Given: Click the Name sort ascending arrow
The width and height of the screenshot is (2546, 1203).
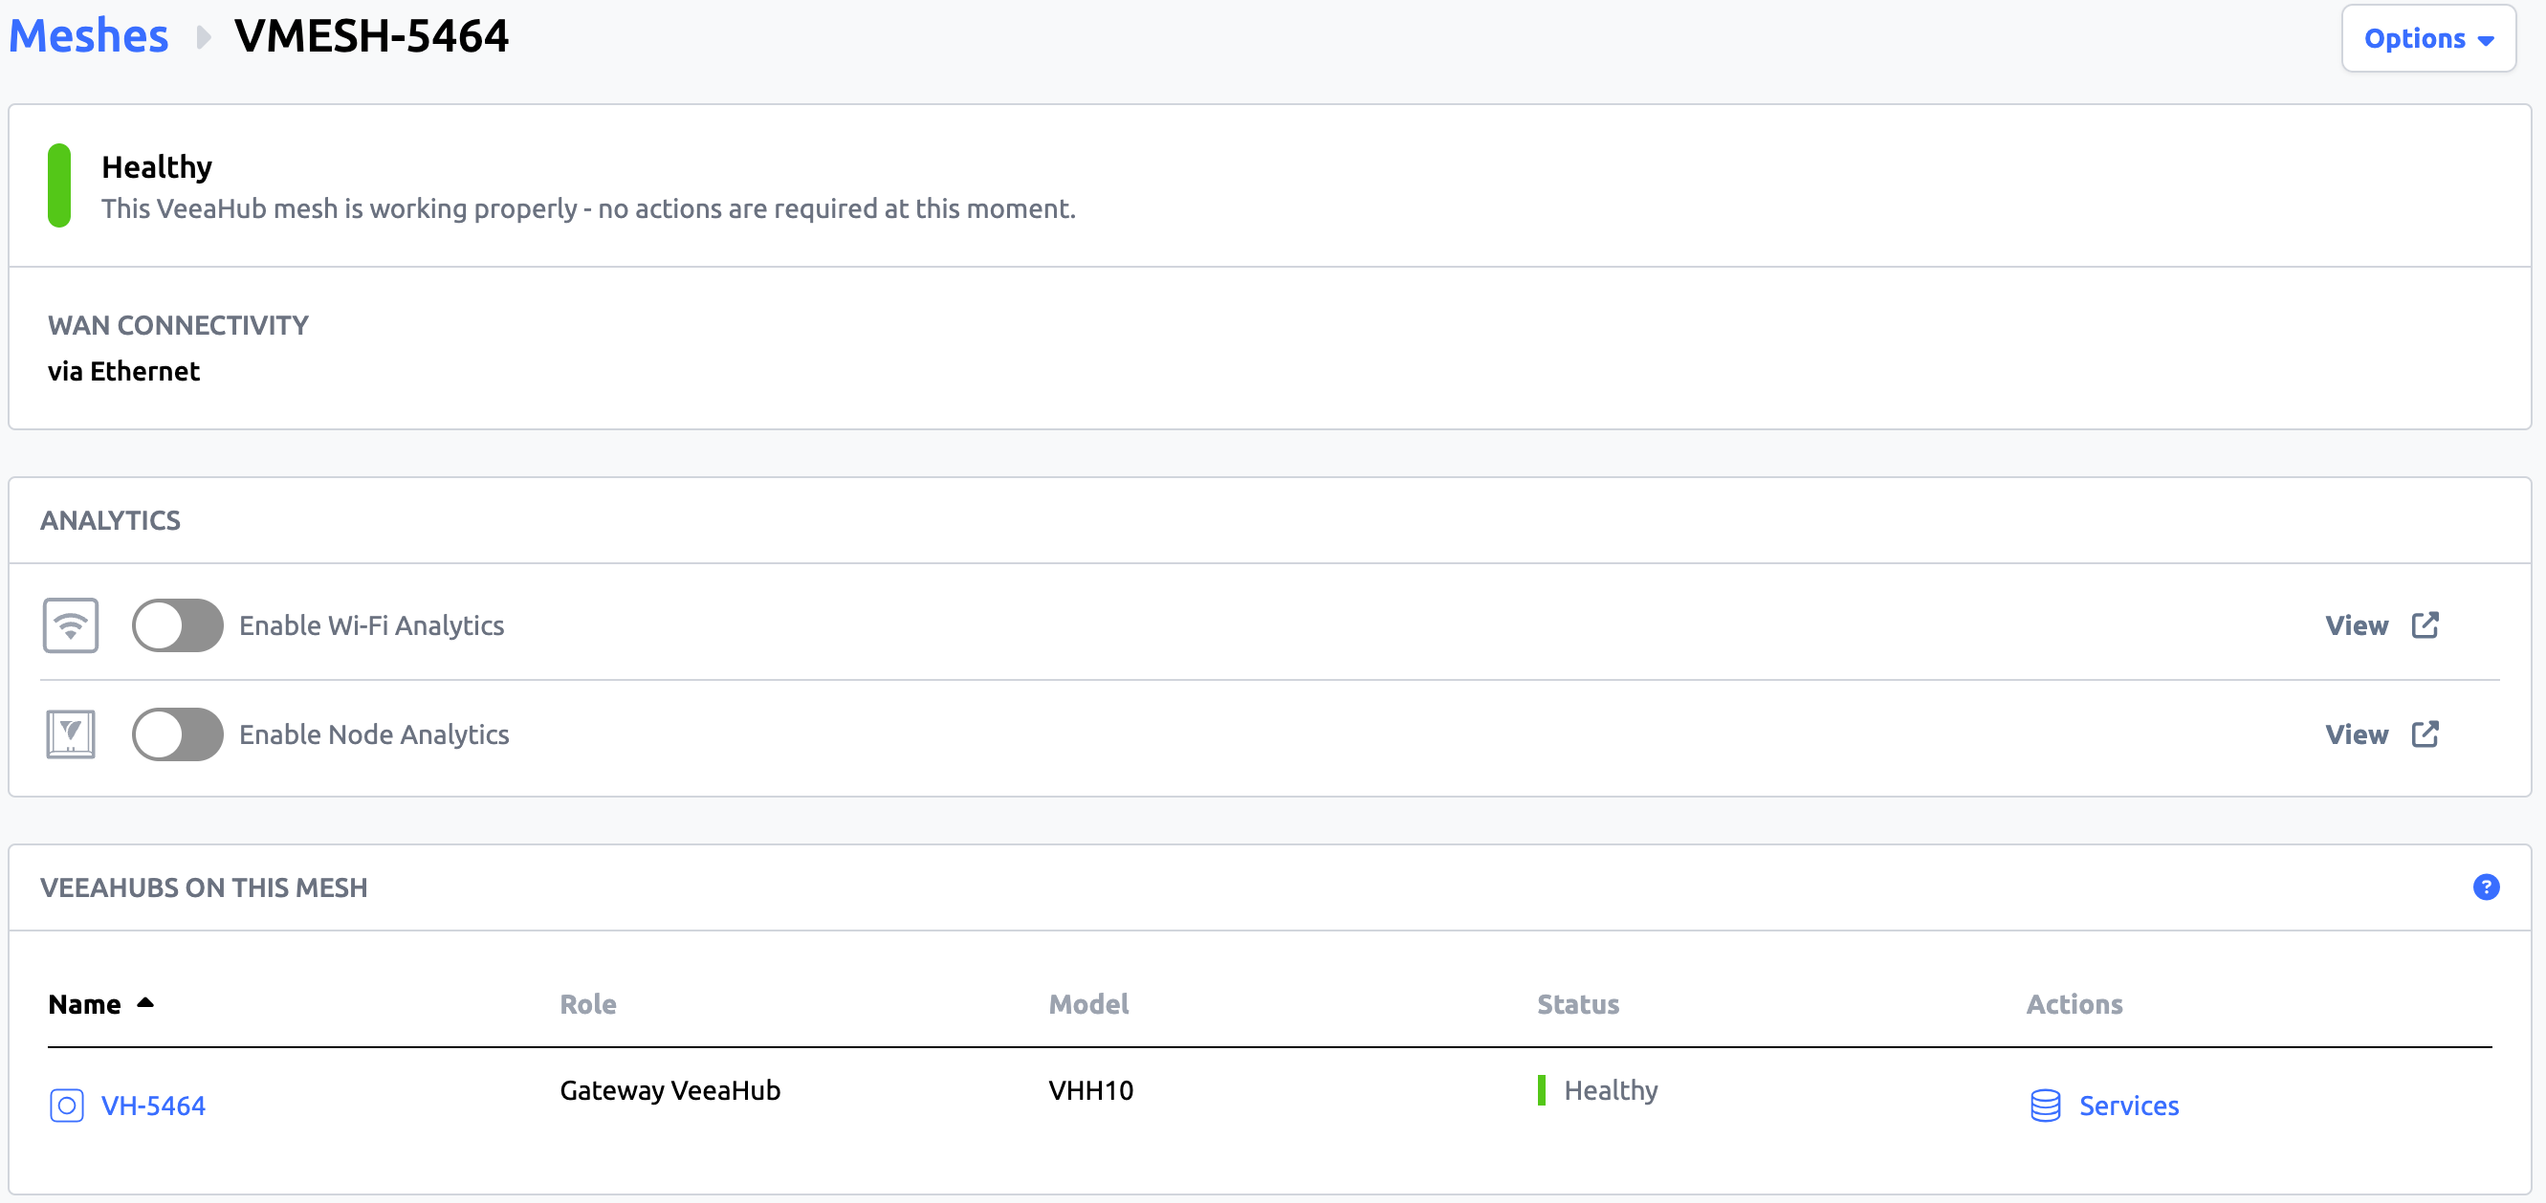Looking at the screenshot, I should (145, 1002).
